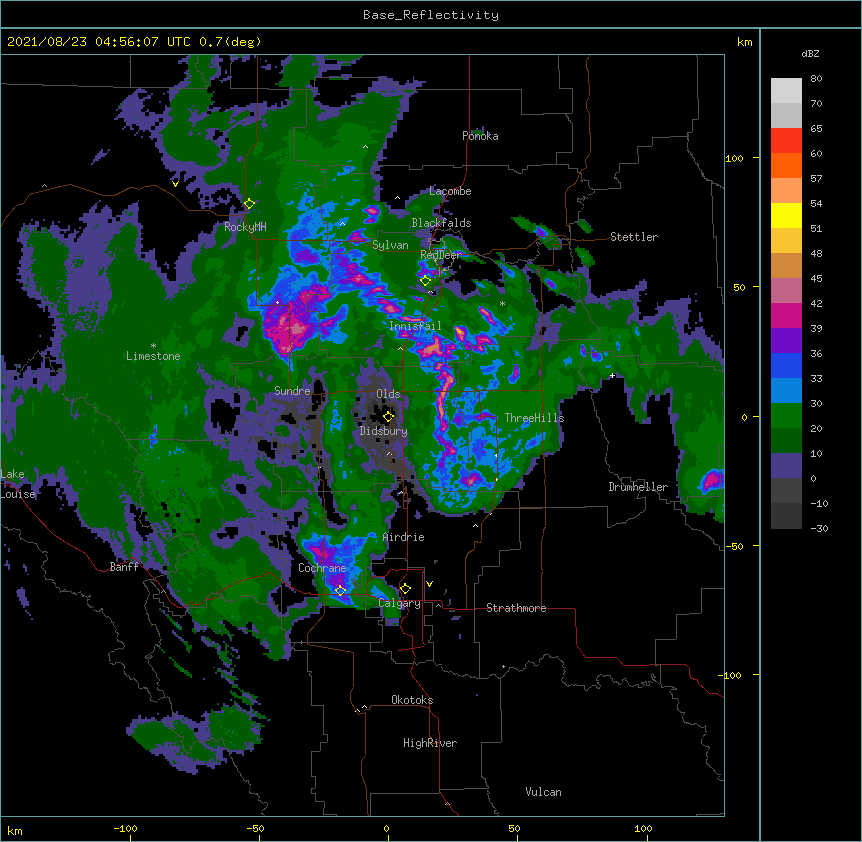Pick the royal blue 33-36 dBZ swatch
Viewport: 862px width, 842px height.
pyautogui.click(x=786, y=365)
